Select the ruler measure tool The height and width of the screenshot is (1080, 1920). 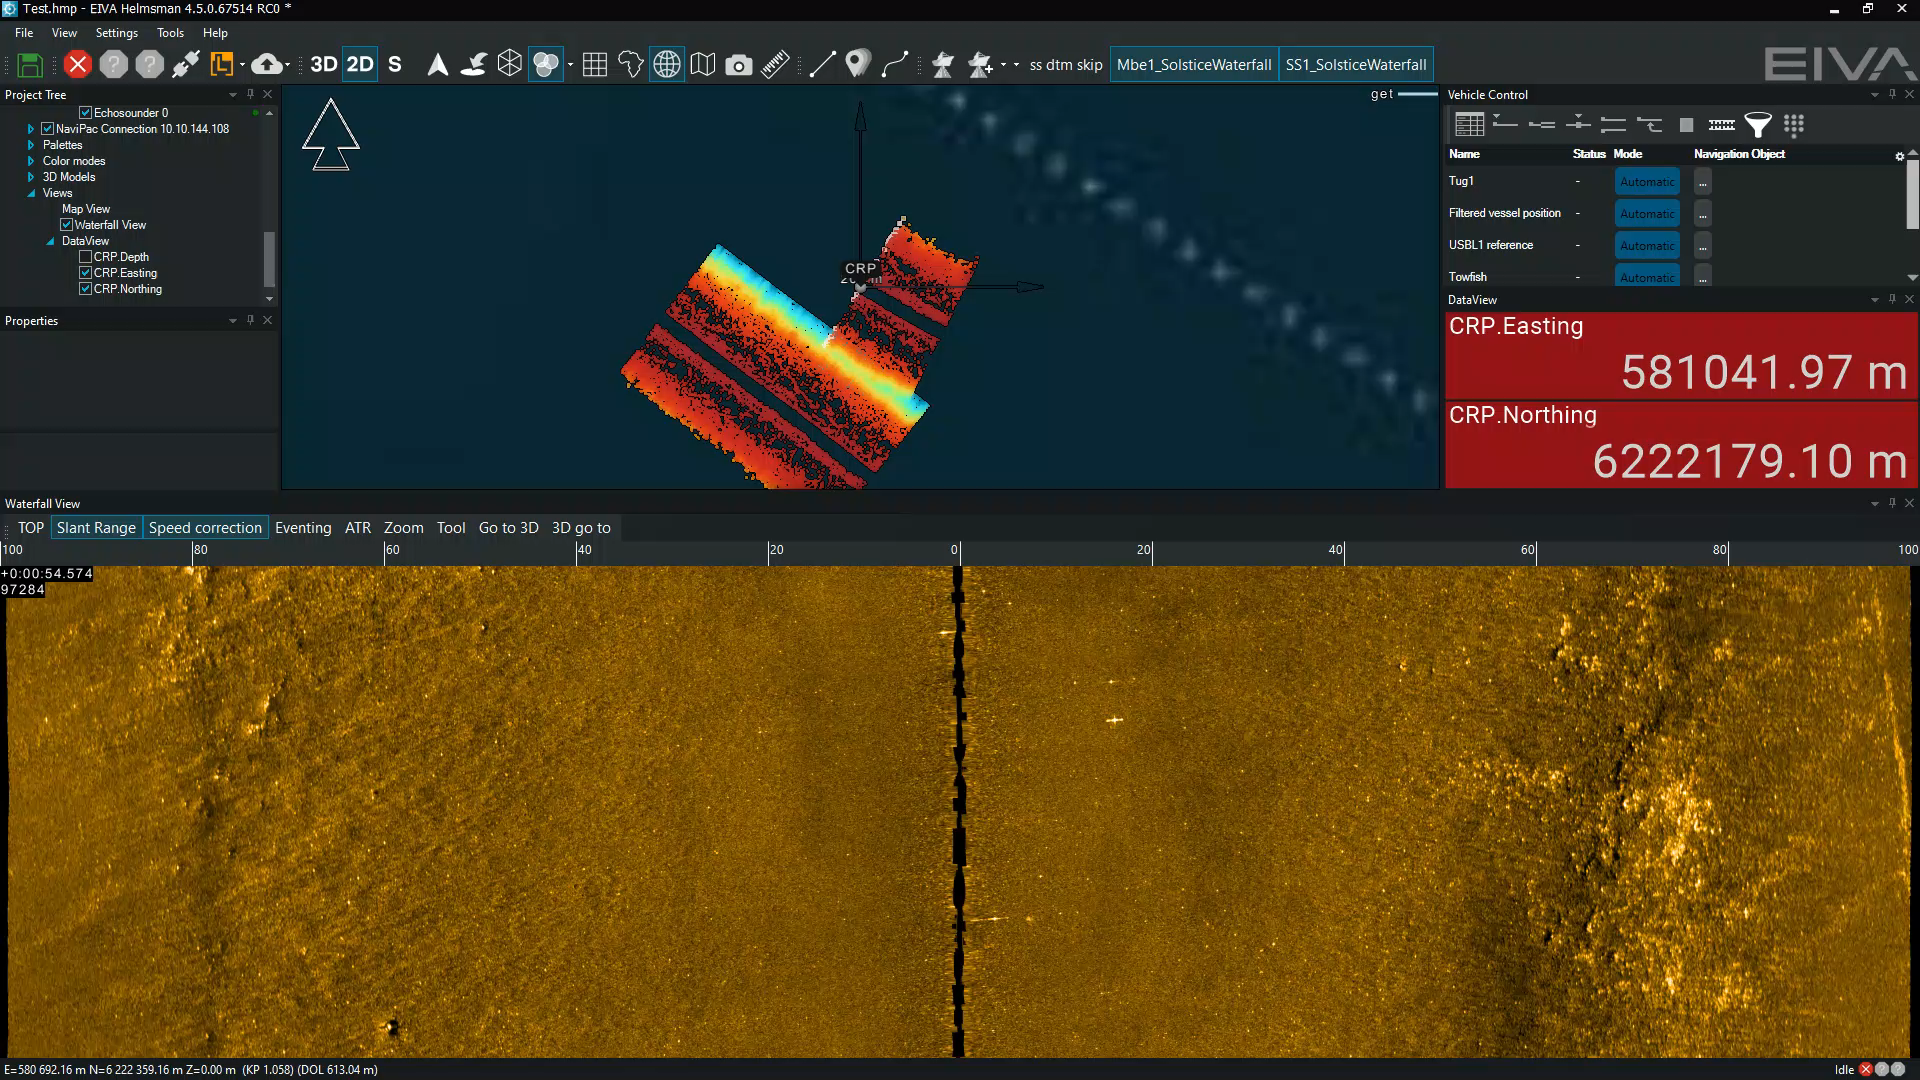tap(775, 65)
